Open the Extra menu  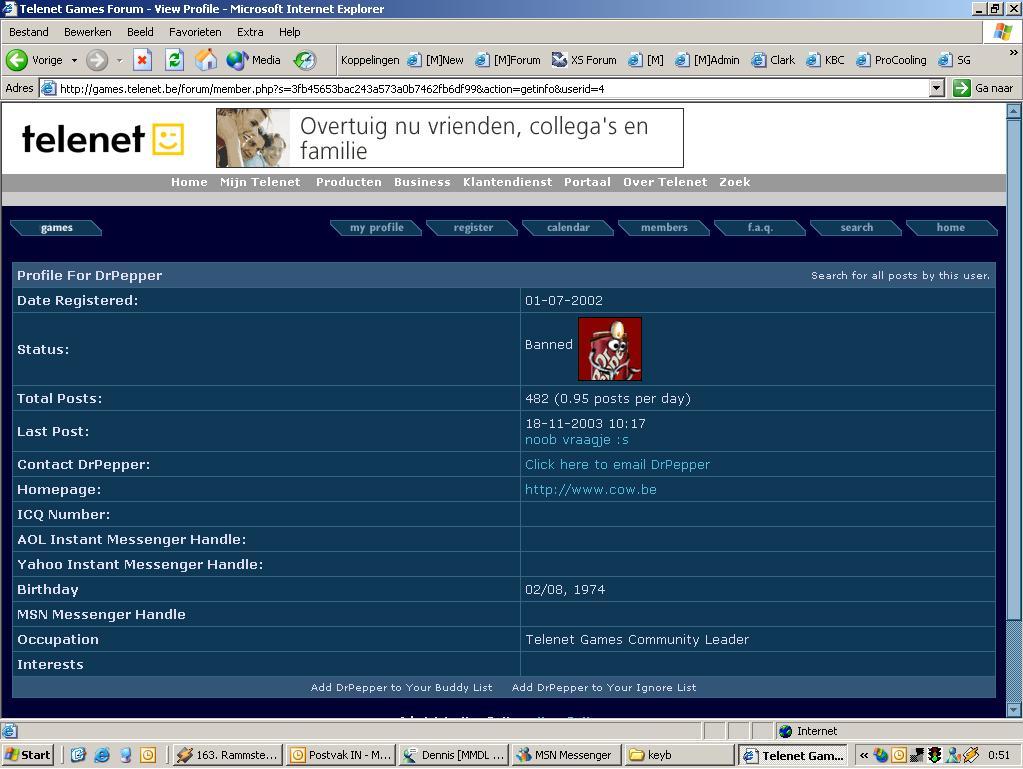pos(250,32)
